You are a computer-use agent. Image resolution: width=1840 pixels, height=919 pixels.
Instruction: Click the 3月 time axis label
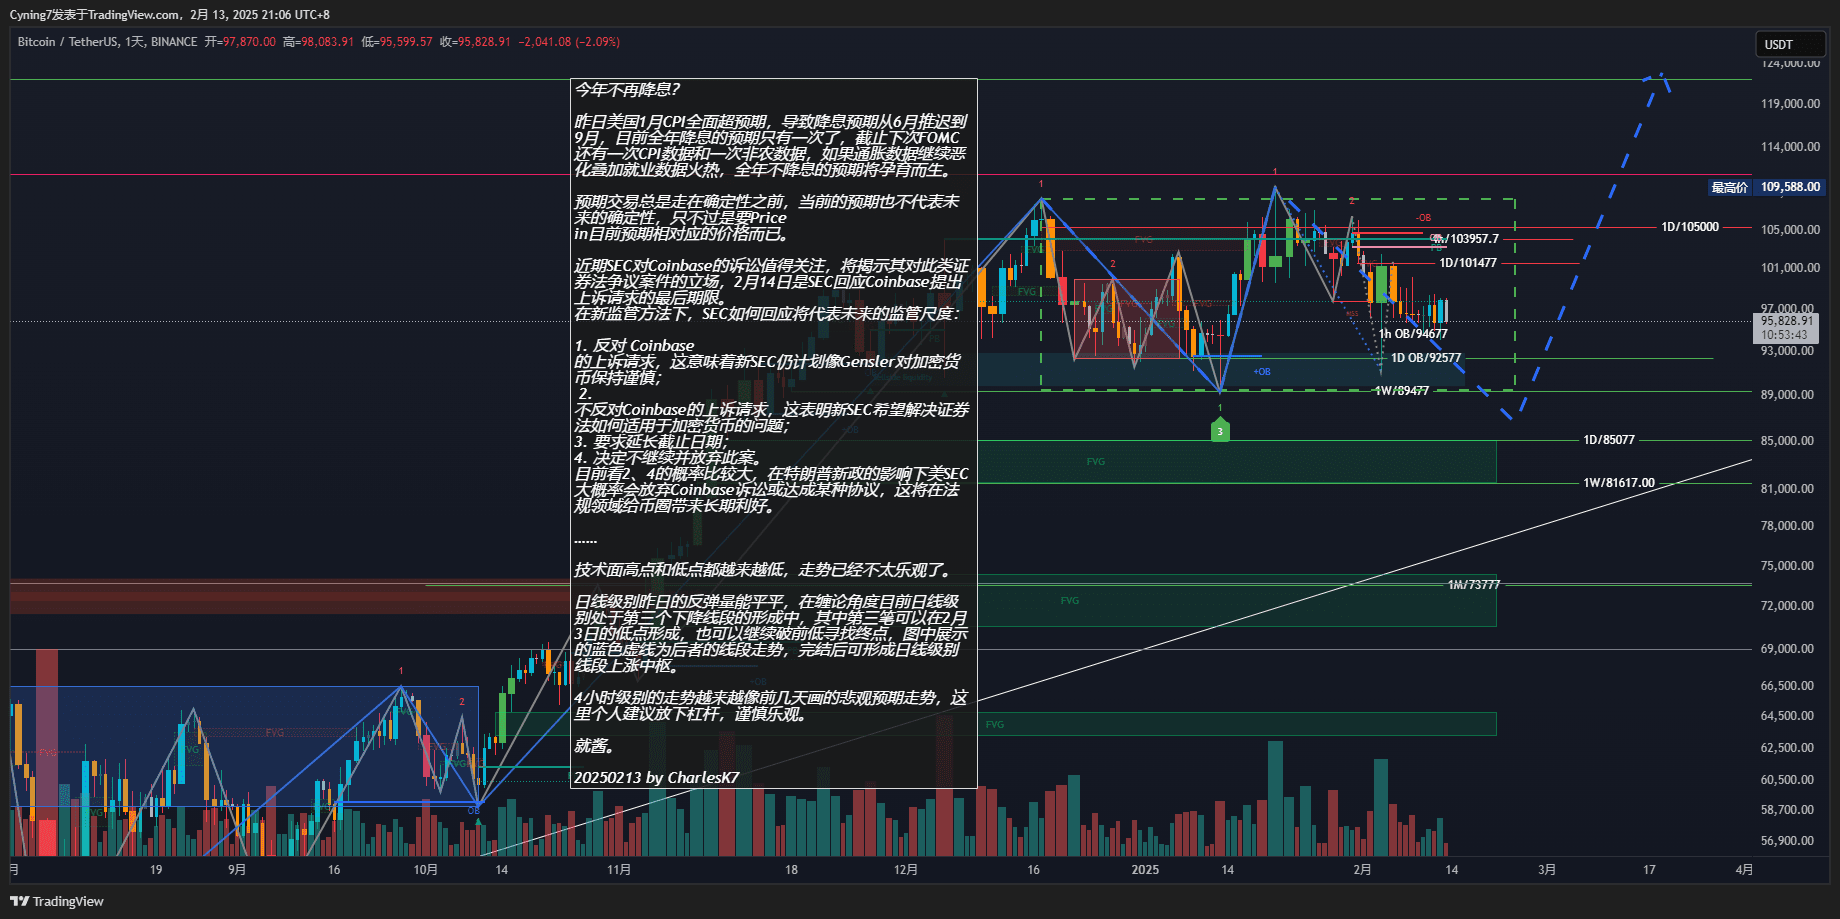click(1547, 870)
